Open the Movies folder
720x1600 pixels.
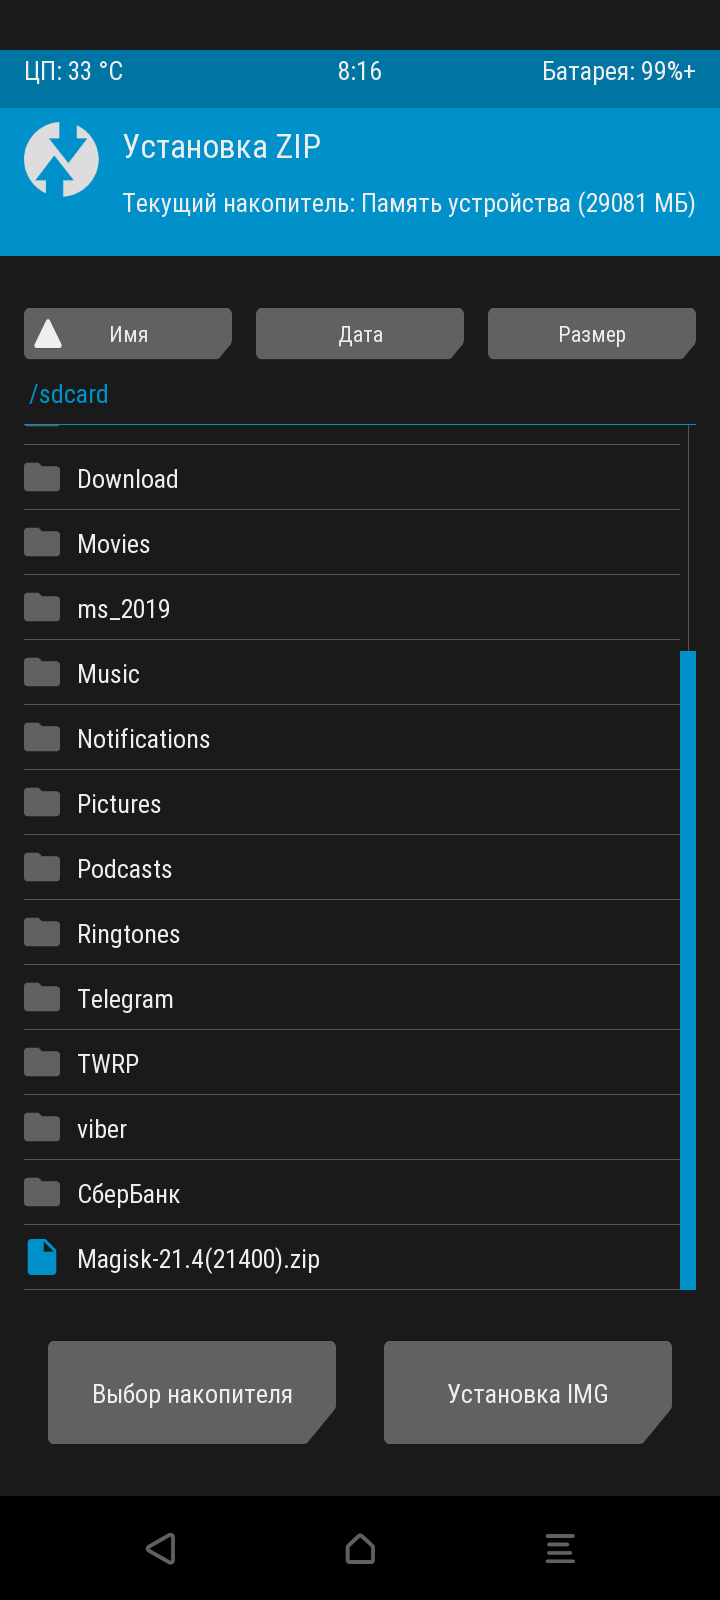tap(114, 544)
